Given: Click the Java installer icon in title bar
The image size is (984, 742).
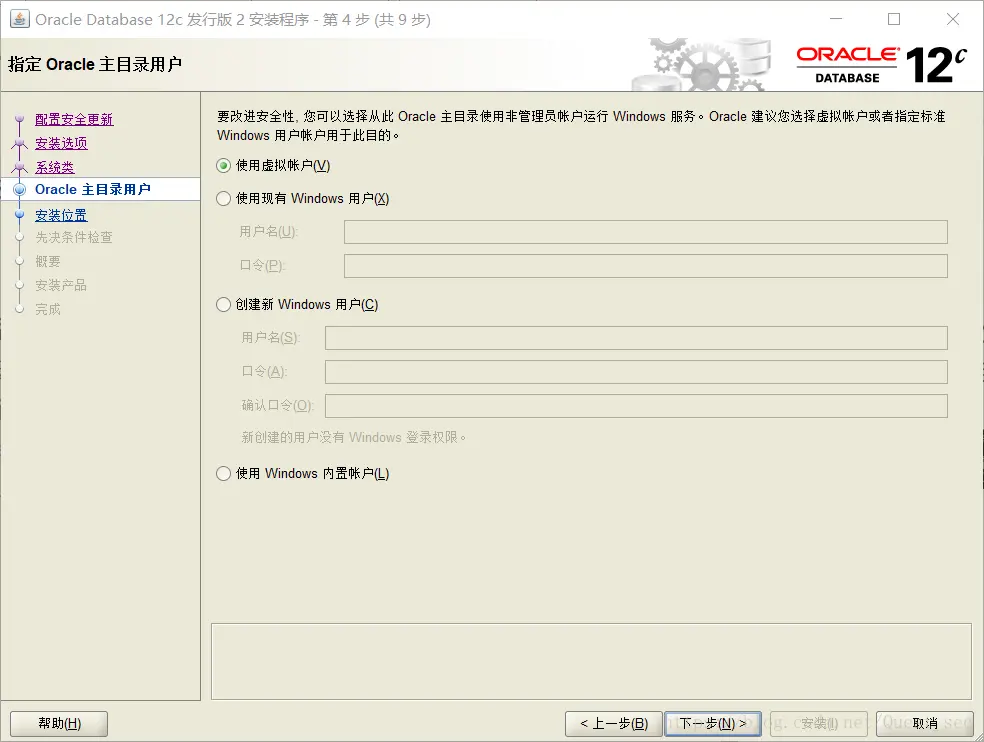Looking at the screenshot, I should point(19,19).
